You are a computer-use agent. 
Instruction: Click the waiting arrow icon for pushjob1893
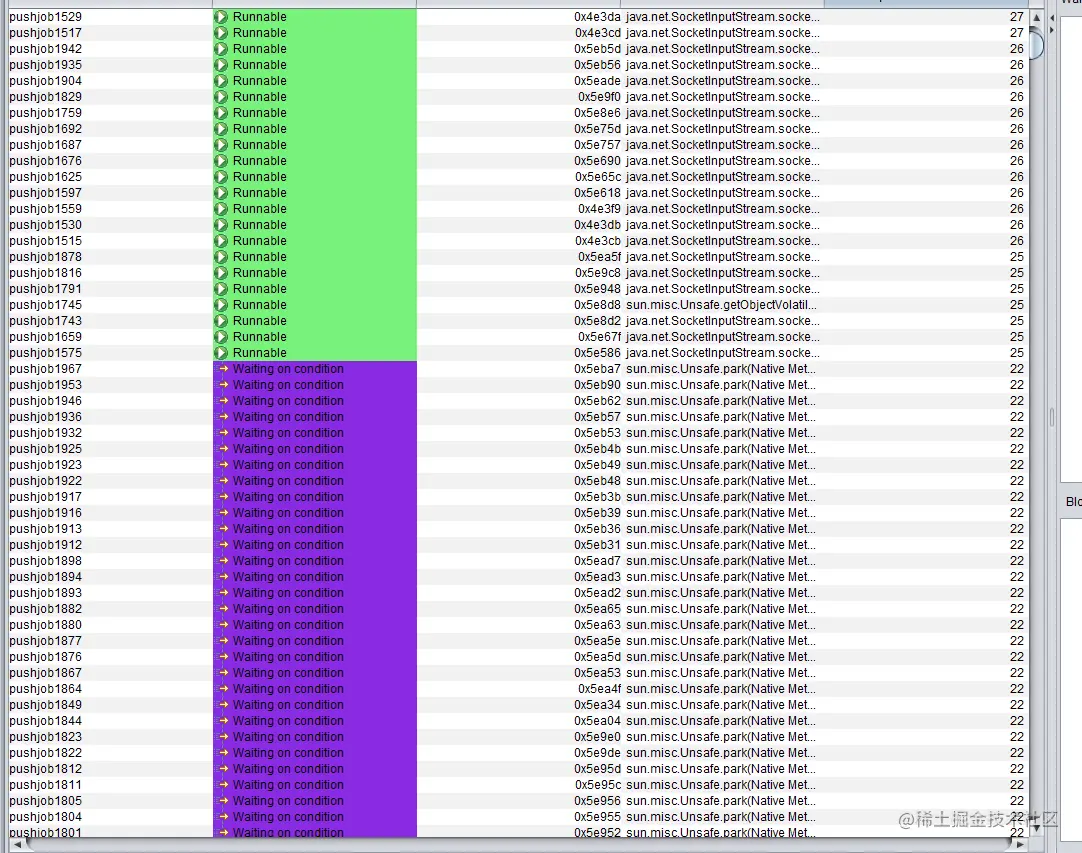click(x=223, y=593)
